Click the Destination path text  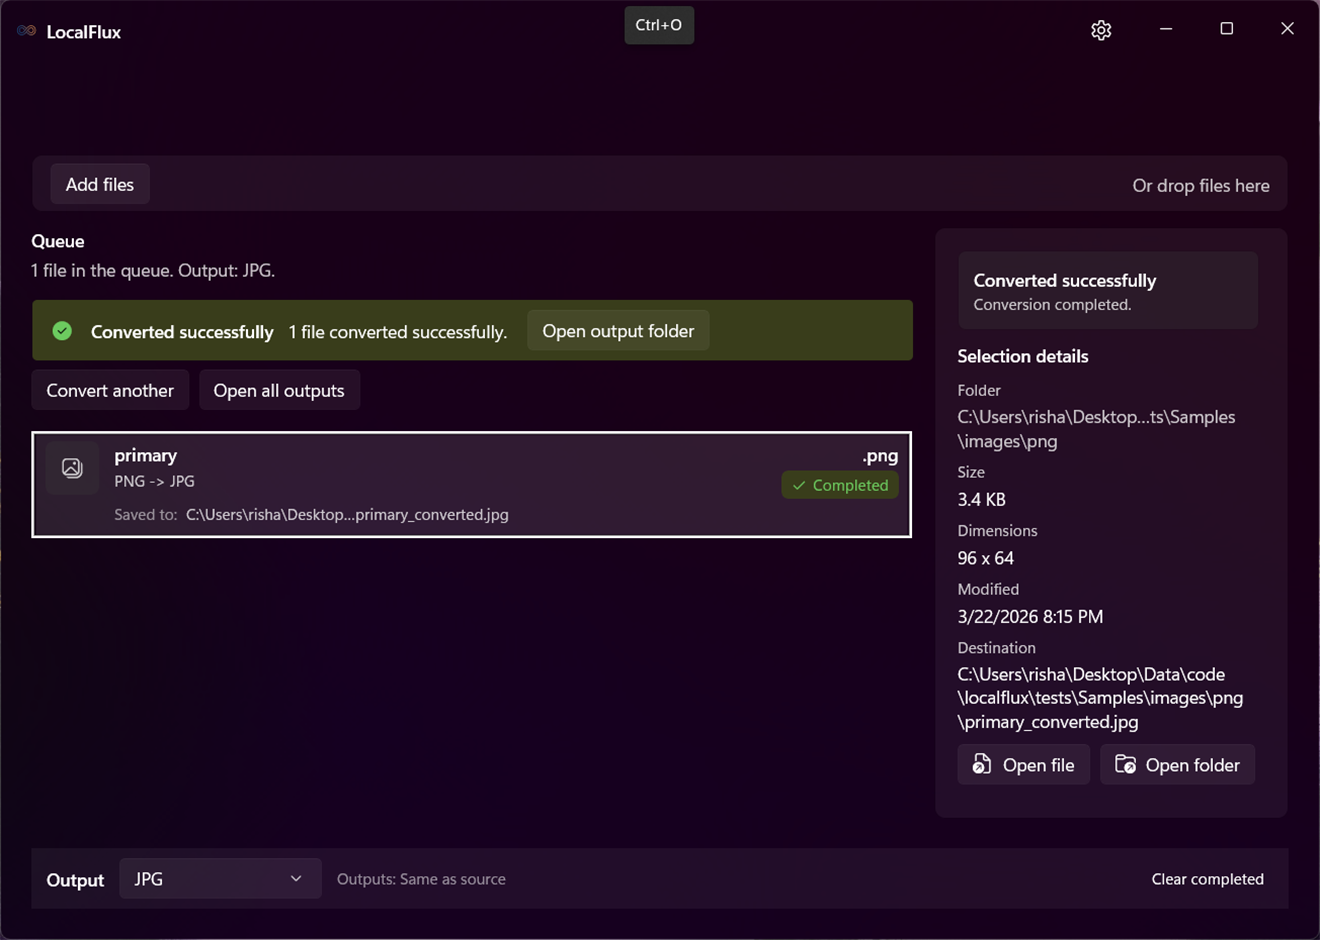click(x=1100, y=698)
